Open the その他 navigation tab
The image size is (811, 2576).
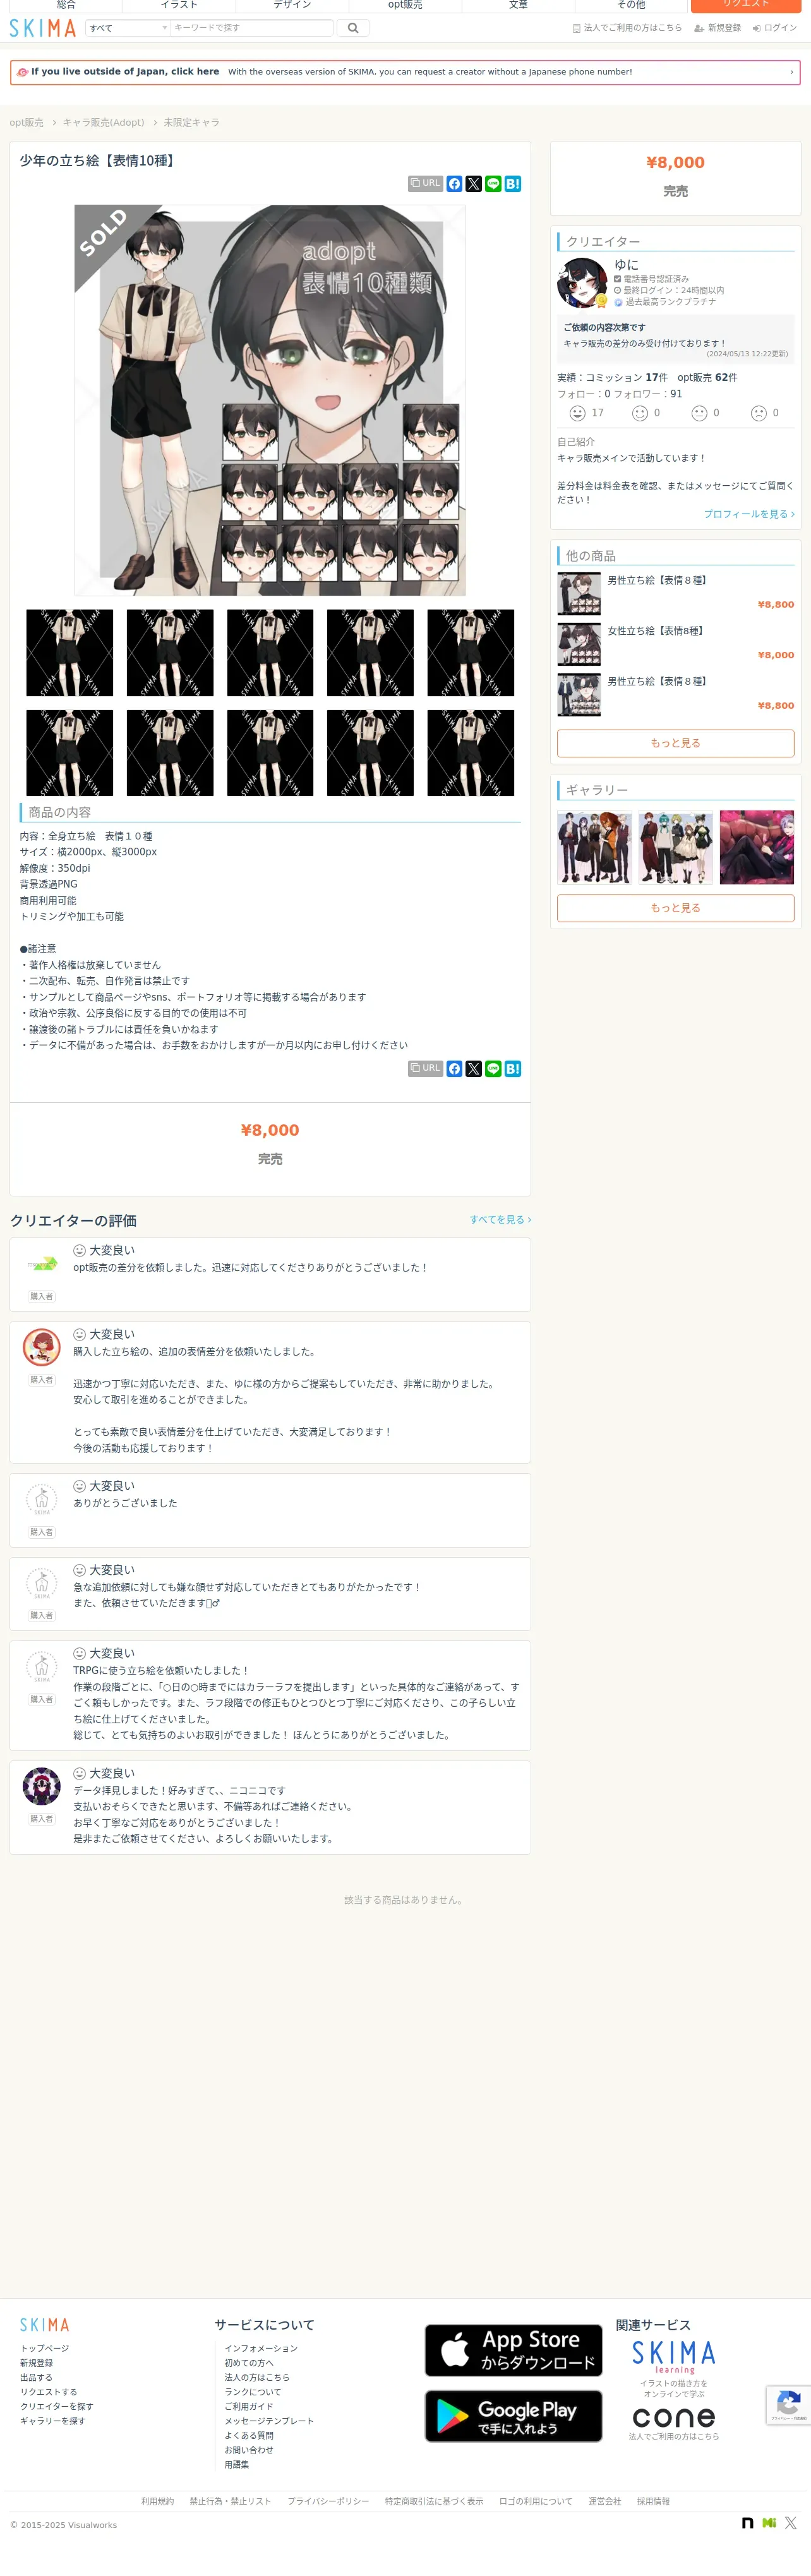pyautogui.click(x=631, y=5)
